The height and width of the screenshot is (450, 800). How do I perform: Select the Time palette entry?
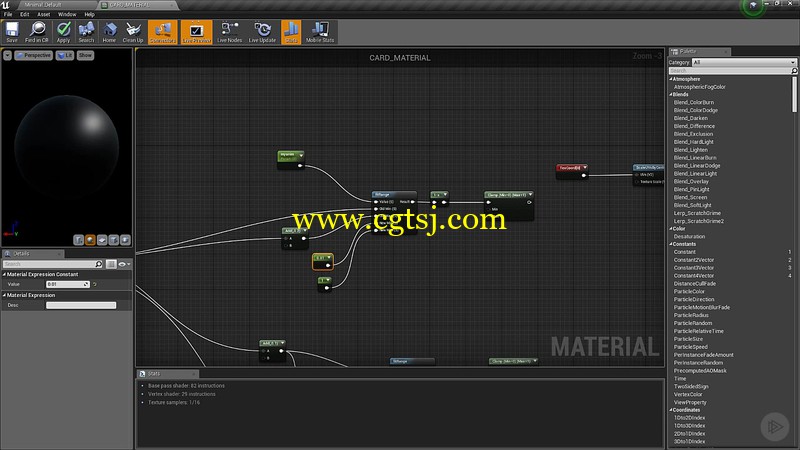(x=680, y=379)
